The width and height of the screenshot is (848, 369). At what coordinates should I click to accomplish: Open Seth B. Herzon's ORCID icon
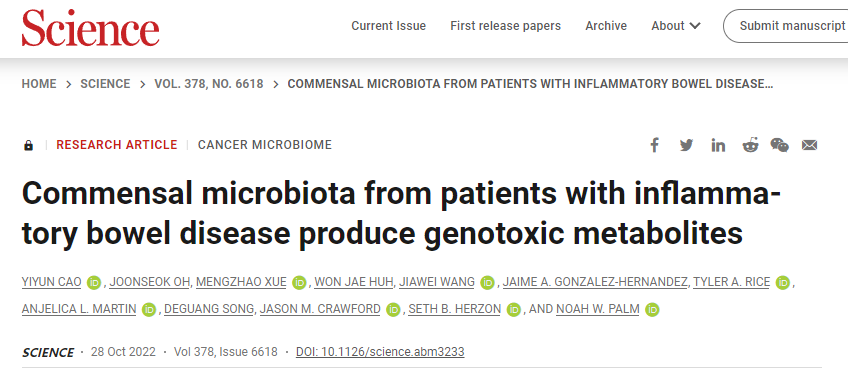coord(513,309)
